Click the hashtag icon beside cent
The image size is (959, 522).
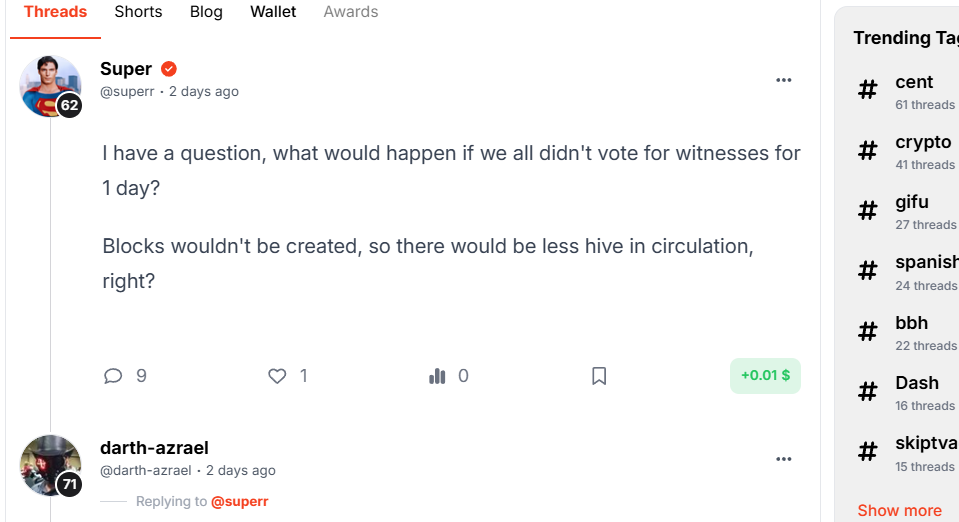(x=867, y=90)
